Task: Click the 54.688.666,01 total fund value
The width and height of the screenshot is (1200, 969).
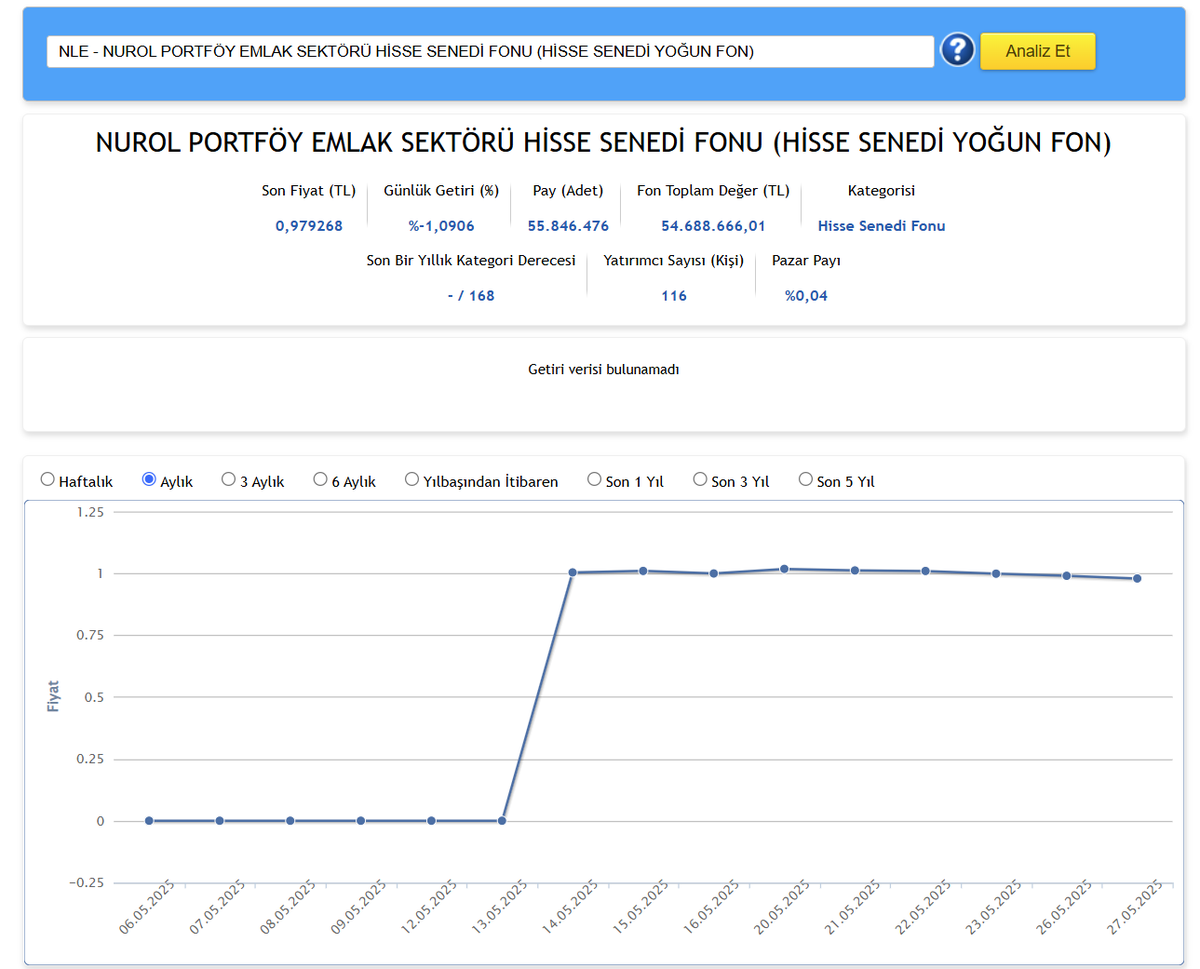Action: (x=713, y=226)
